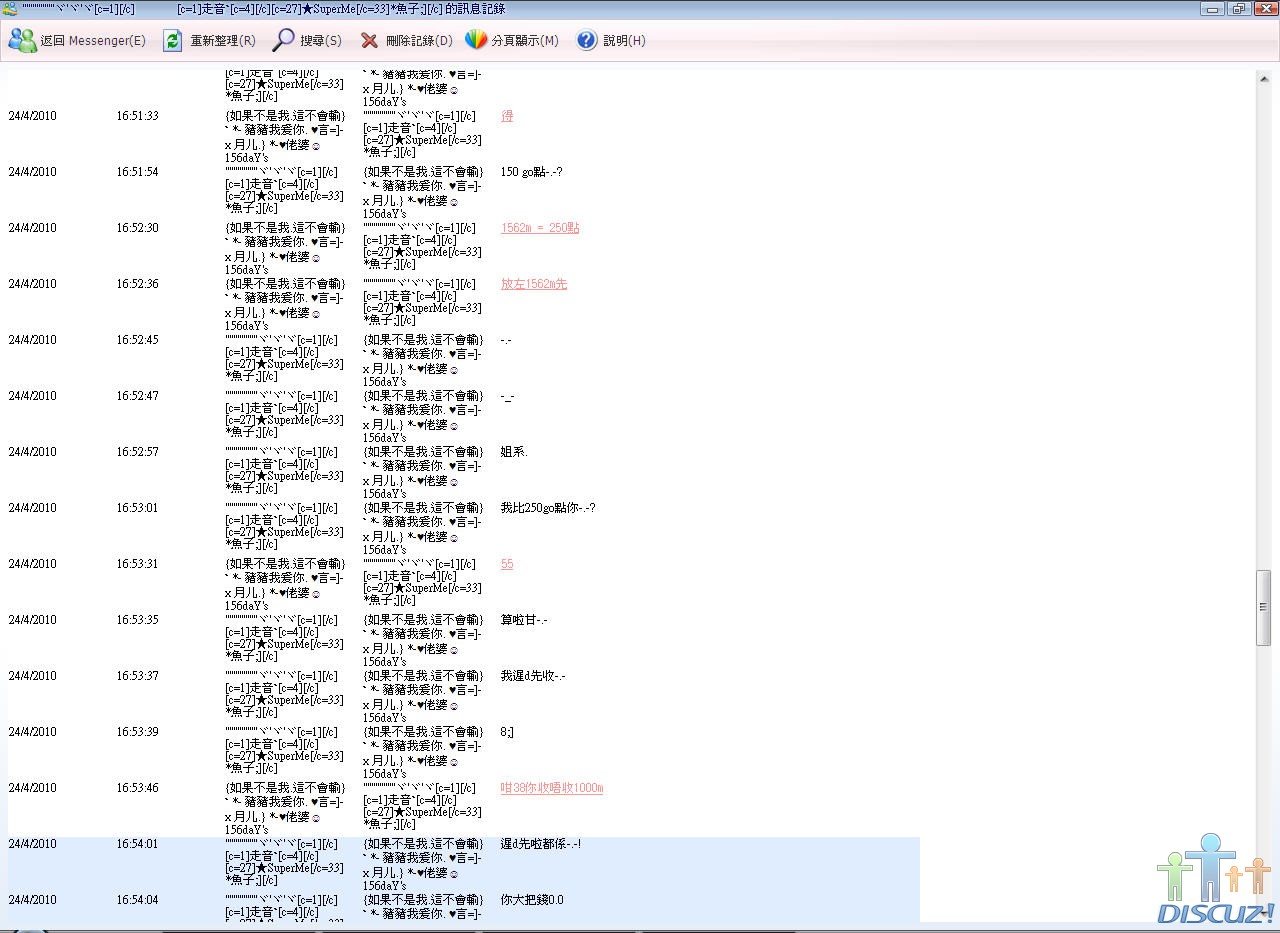The width and height of the screenshot is (1280, 933).
Task: Click the timestamp 16:52:36
Action: 137,284
